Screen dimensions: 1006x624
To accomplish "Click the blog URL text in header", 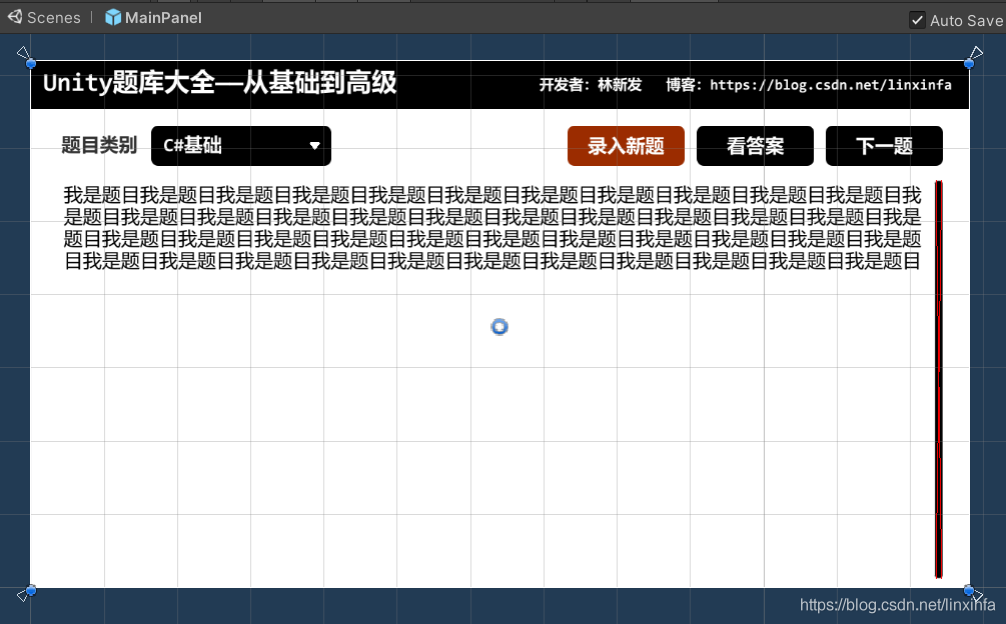I will pyautogui.click(x=830, y=85).
